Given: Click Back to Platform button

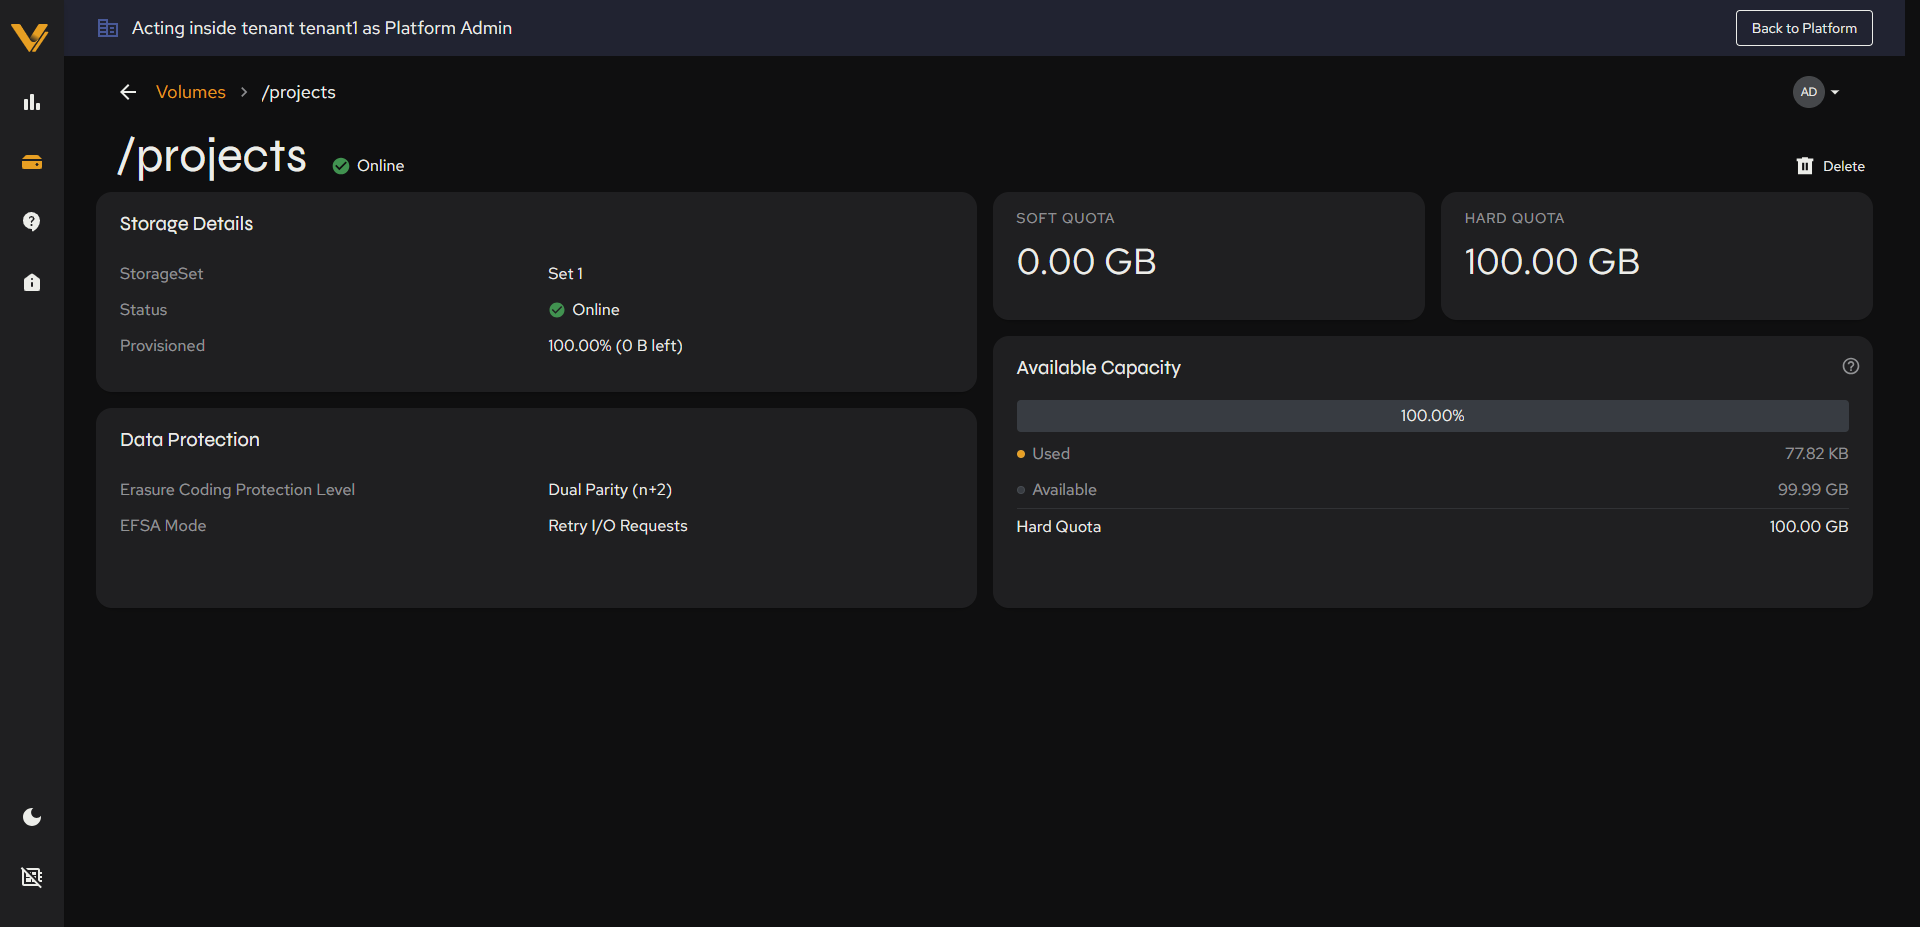Looking at the screenshot, I should point(1804,28).
